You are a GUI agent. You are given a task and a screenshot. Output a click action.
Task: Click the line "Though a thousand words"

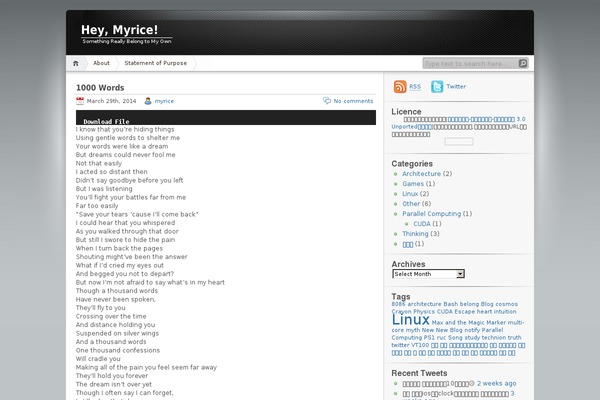(x=117, y=291)
